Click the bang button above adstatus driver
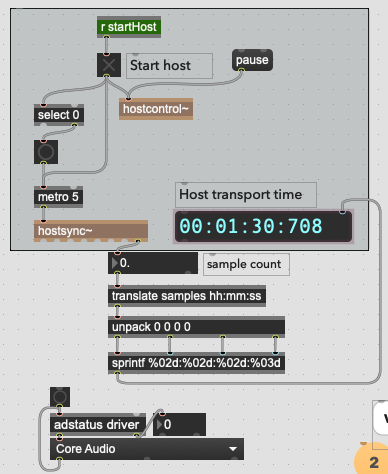This screenshot has width=388, height=474. click(x=60, y=397)
